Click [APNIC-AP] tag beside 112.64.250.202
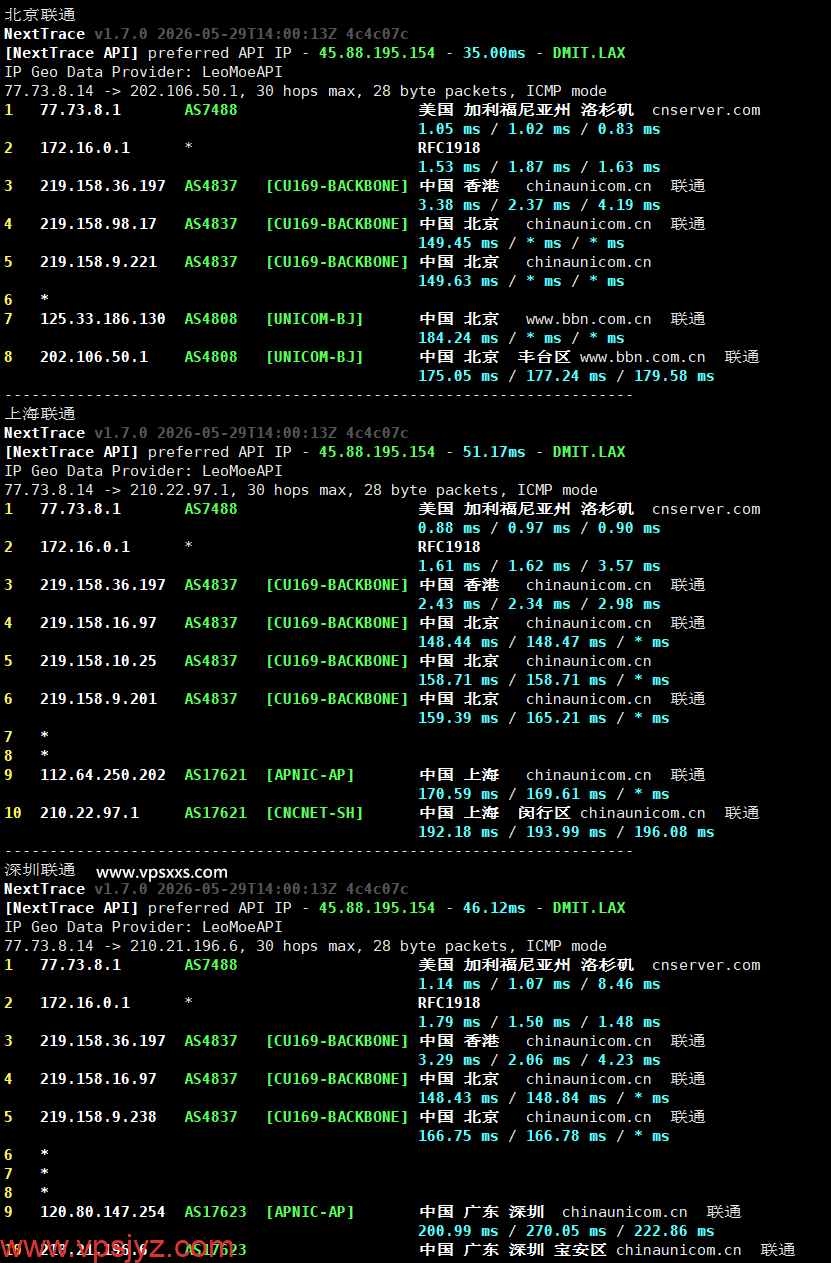831x1263 pixels. 310,775
